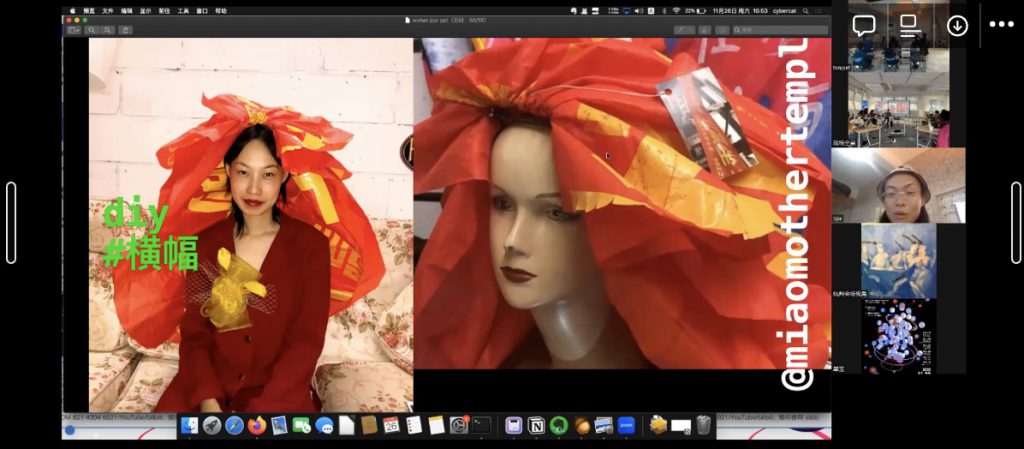Launch Notion from the Dock
Viewport: 1024px width, 449px height.
[x=536, y=426]
